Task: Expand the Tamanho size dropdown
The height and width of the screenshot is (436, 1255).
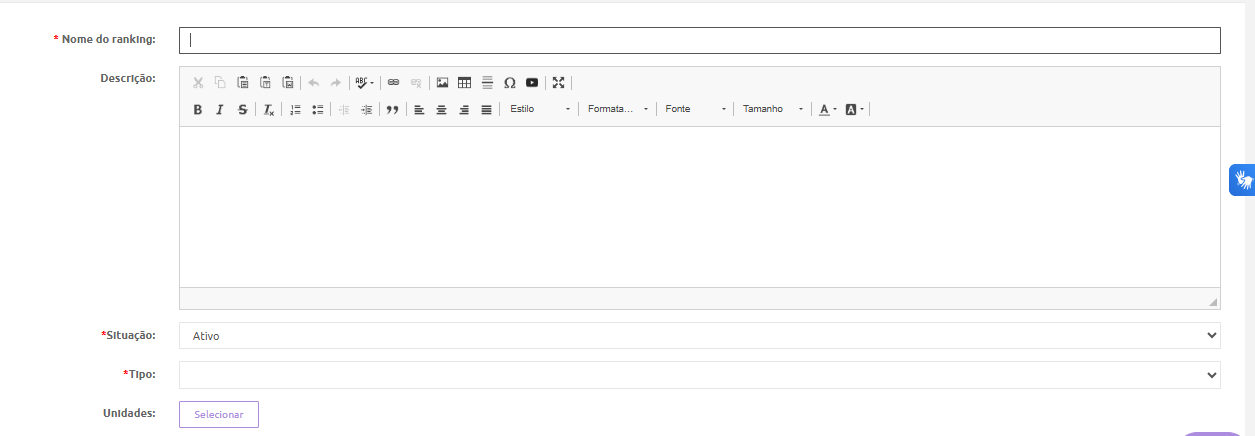Action: [772, 109]
